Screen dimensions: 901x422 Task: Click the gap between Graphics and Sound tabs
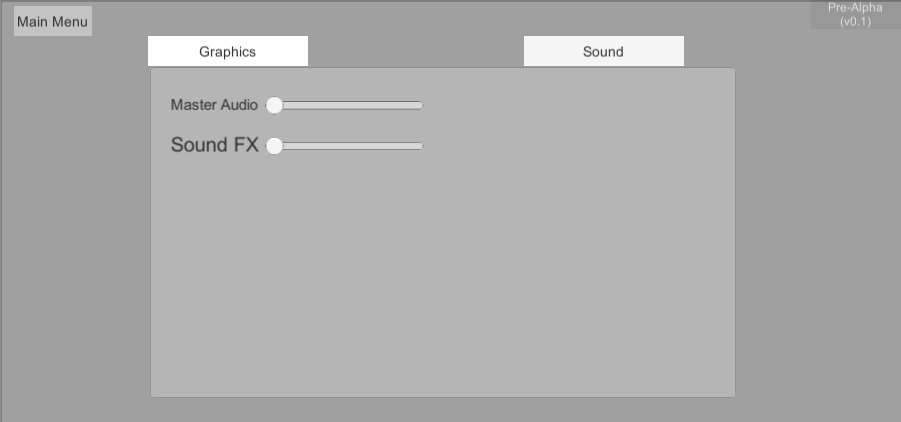click(x=415, y=51)
